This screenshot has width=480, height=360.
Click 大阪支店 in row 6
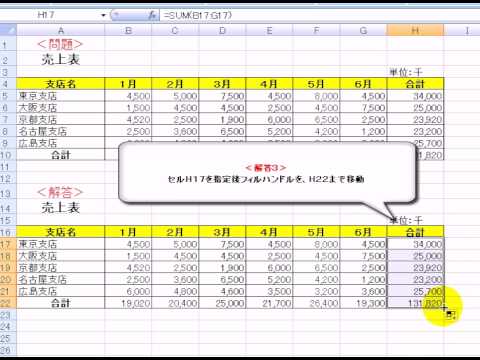click(x=61, y=108)
